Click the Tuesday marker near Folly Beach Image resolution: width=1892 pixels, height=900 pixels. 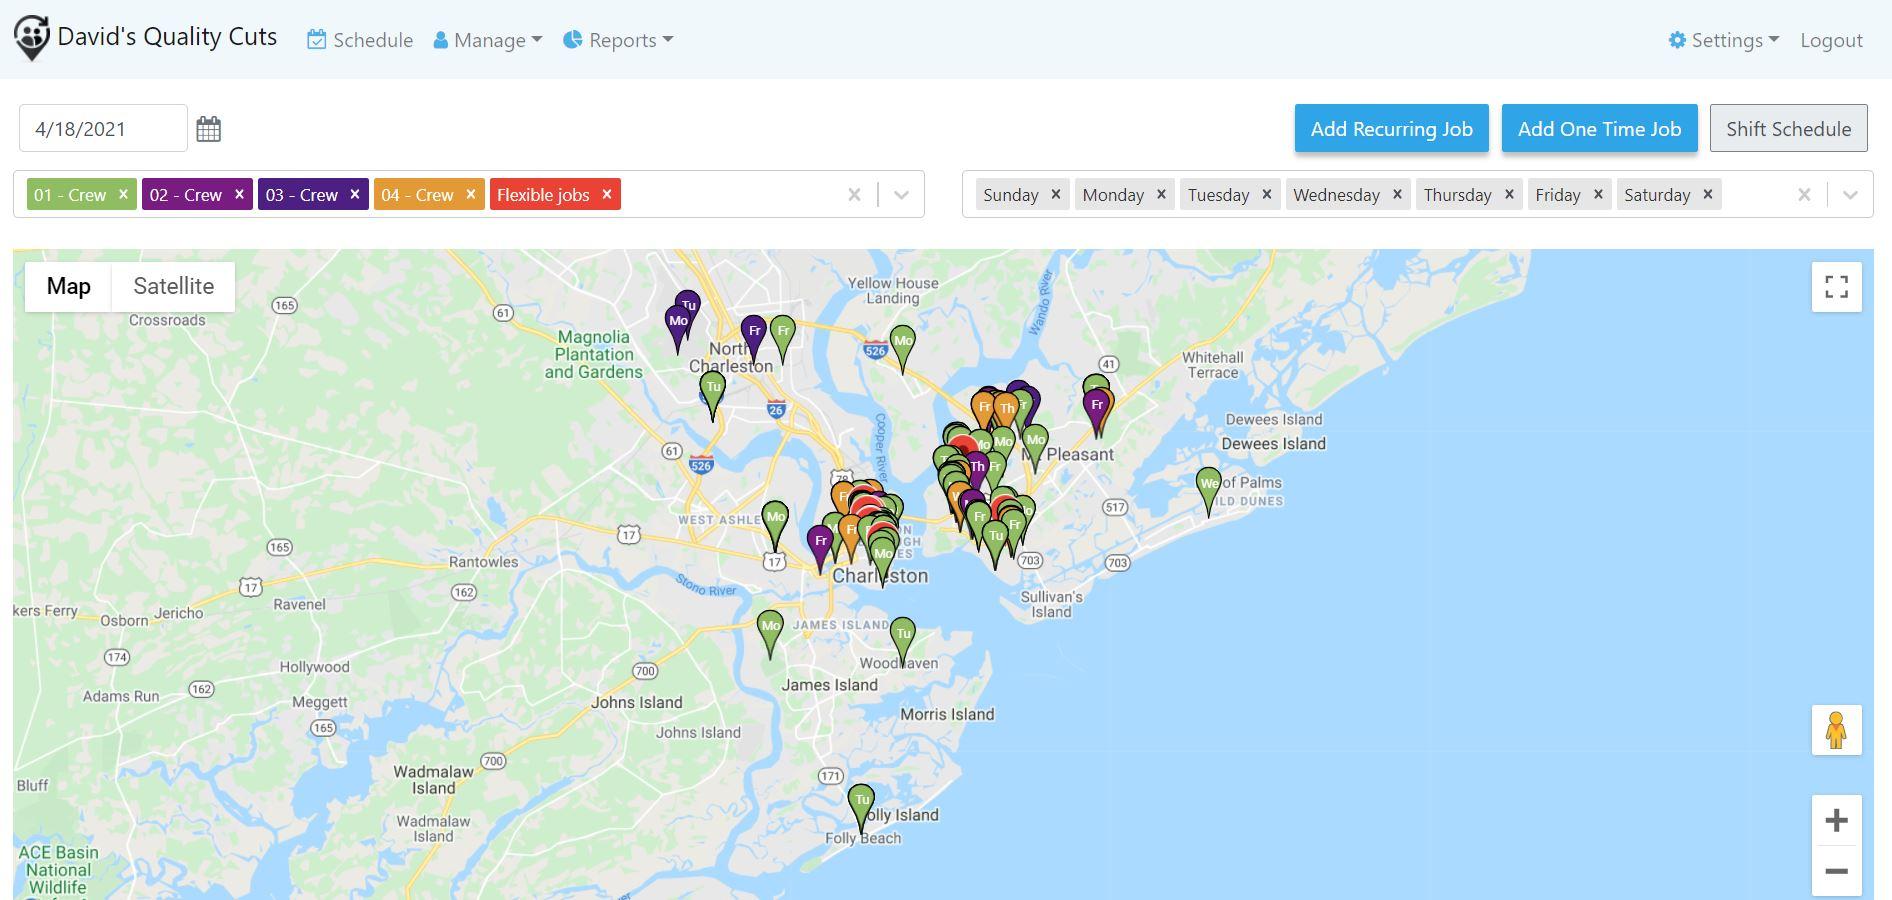coord(861,800)
